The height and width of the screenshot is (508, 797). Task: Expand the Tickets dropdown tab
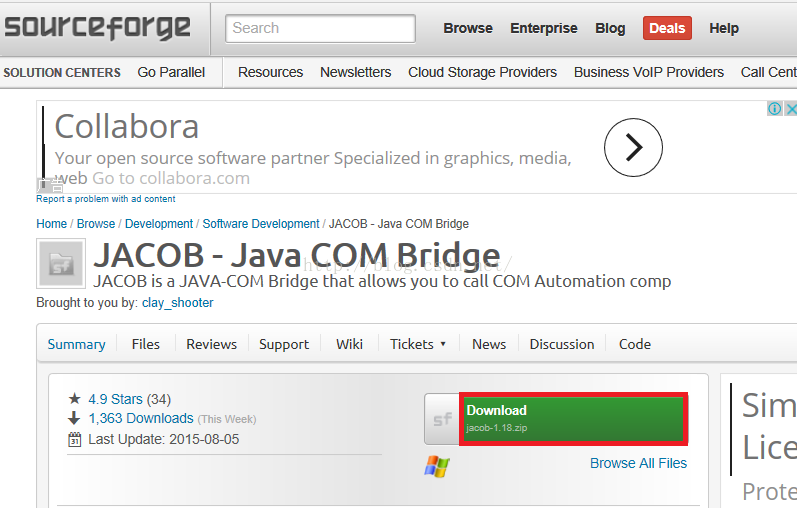418,344
